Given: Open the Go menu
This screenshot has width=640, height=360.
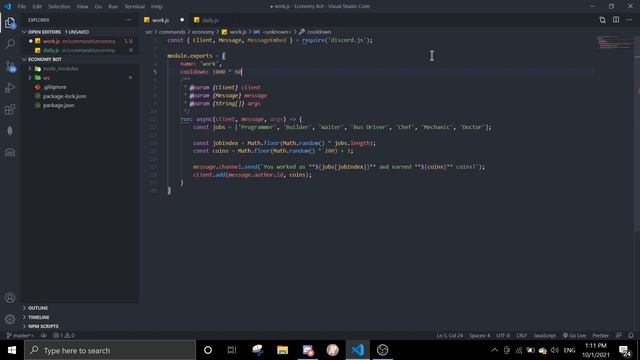Looking at the screenshot, I should click(x=98, y=7).
